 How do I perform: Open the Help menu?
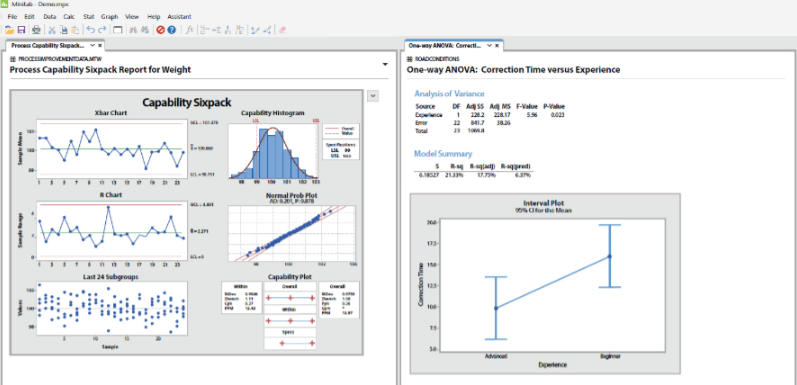[154, 17]
